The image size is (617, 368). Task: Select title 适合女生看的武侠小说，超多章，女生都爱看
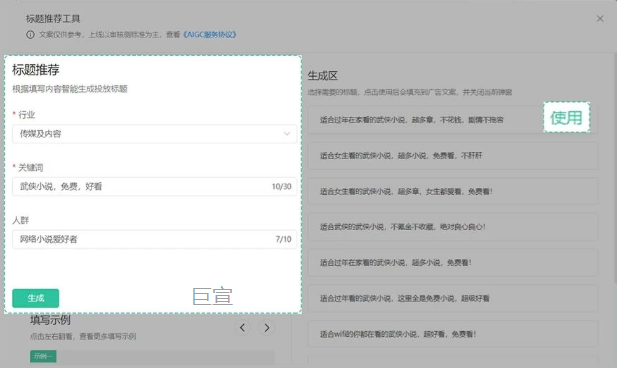coord(453,191)
